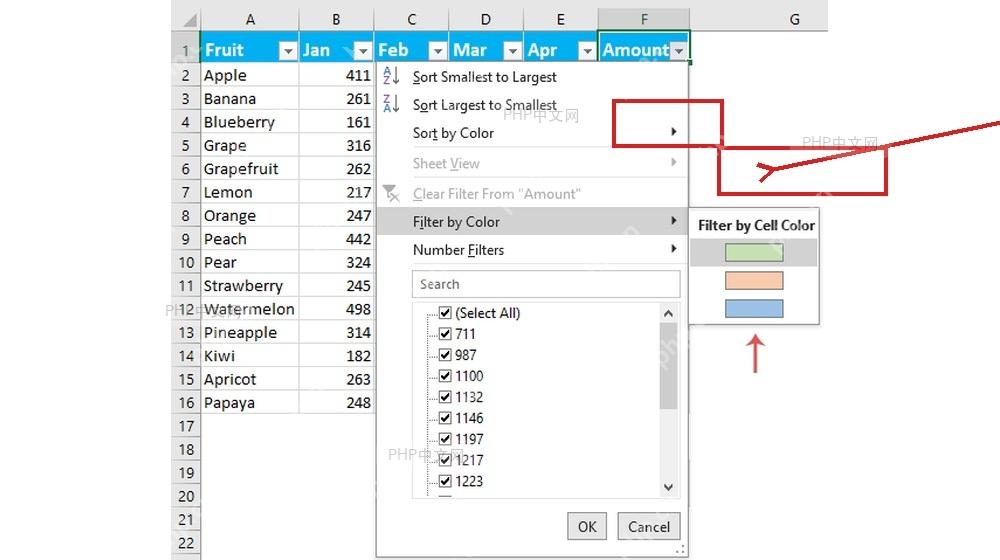Select row 17 header
1000x560 pixels.
tap(186, 426)
